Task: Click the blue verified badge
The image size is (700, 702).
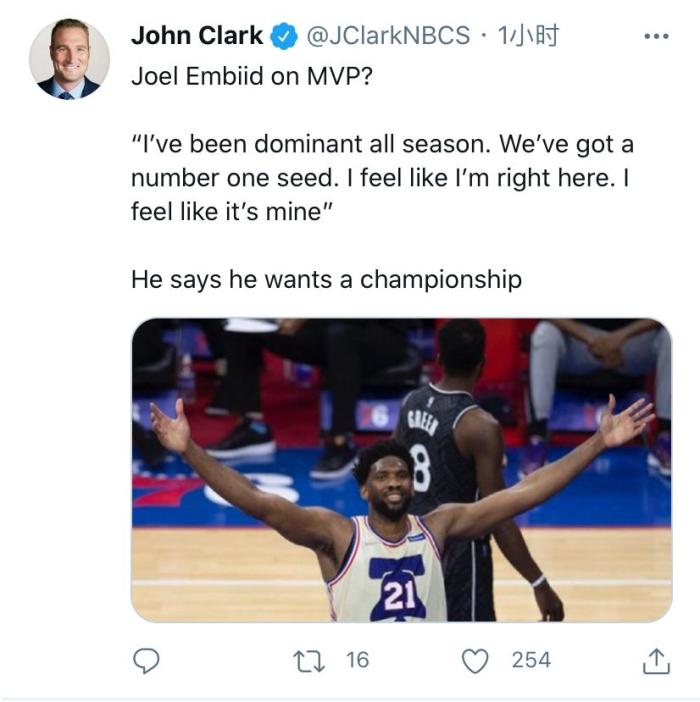Action: click(x=285, y=36)
